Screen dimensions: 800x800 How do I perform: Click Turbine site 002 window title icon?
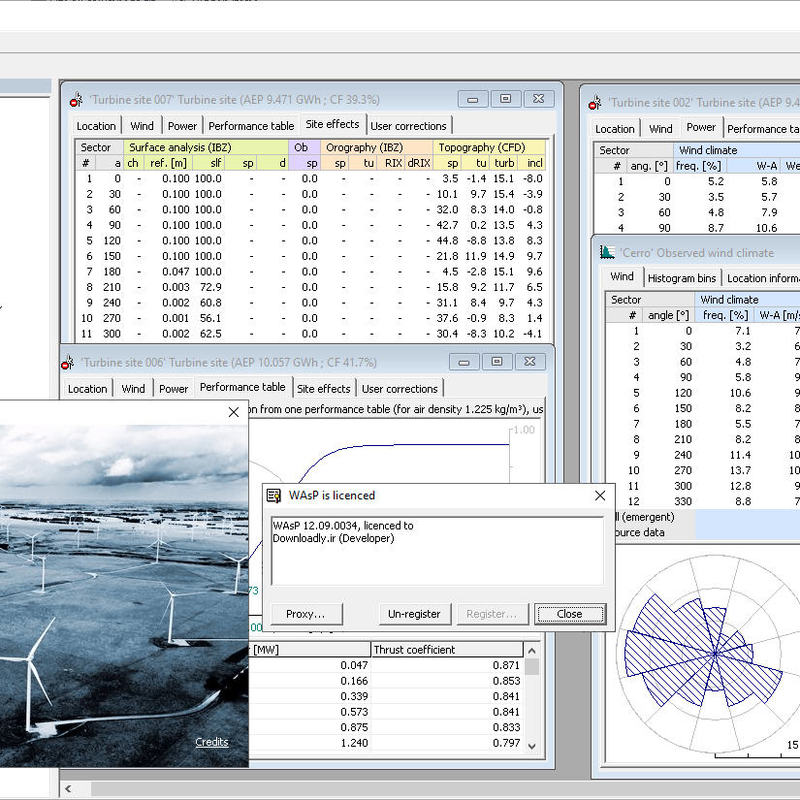(595, 103)
